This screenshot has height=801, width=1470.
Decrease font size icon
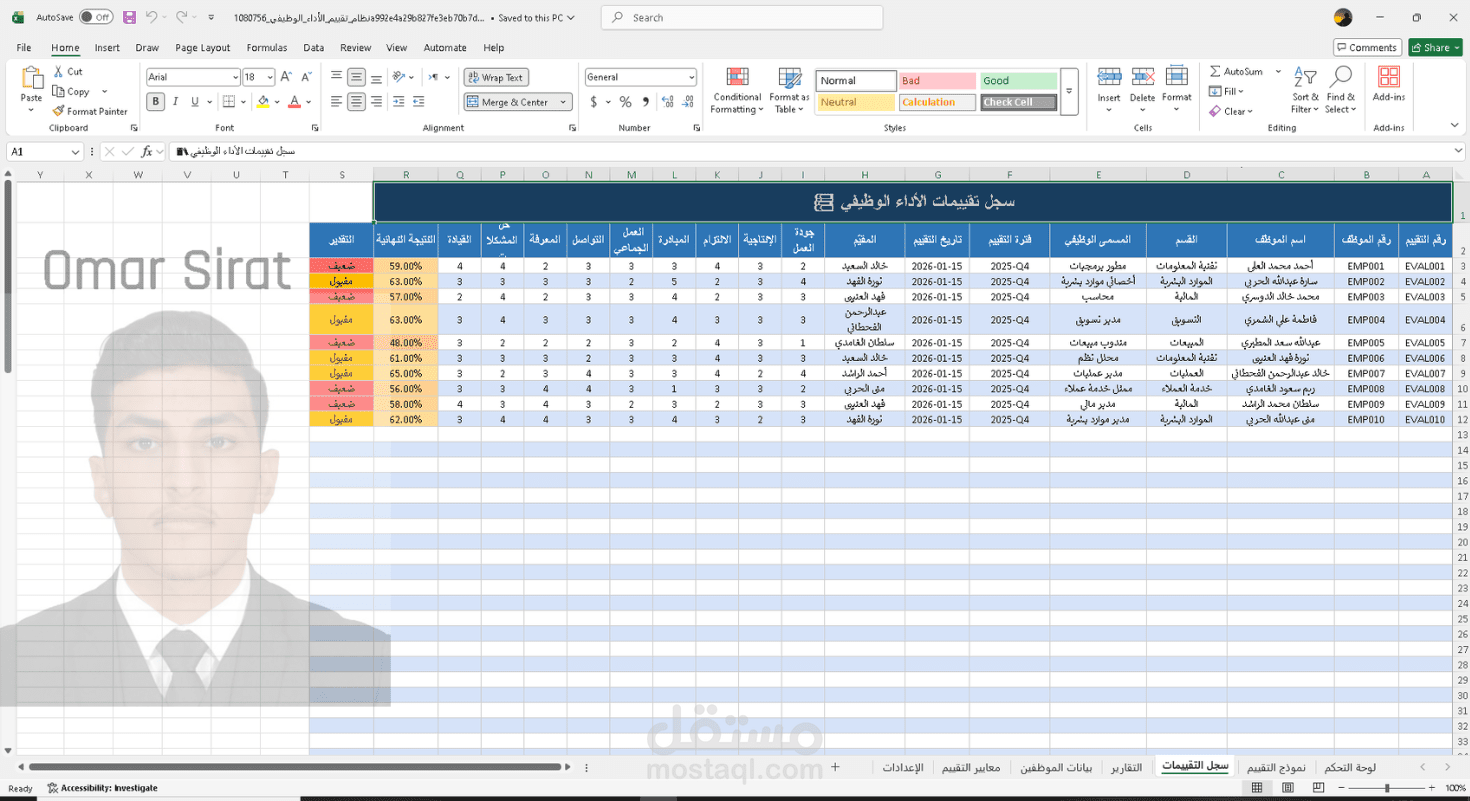(x=305, y=77)
